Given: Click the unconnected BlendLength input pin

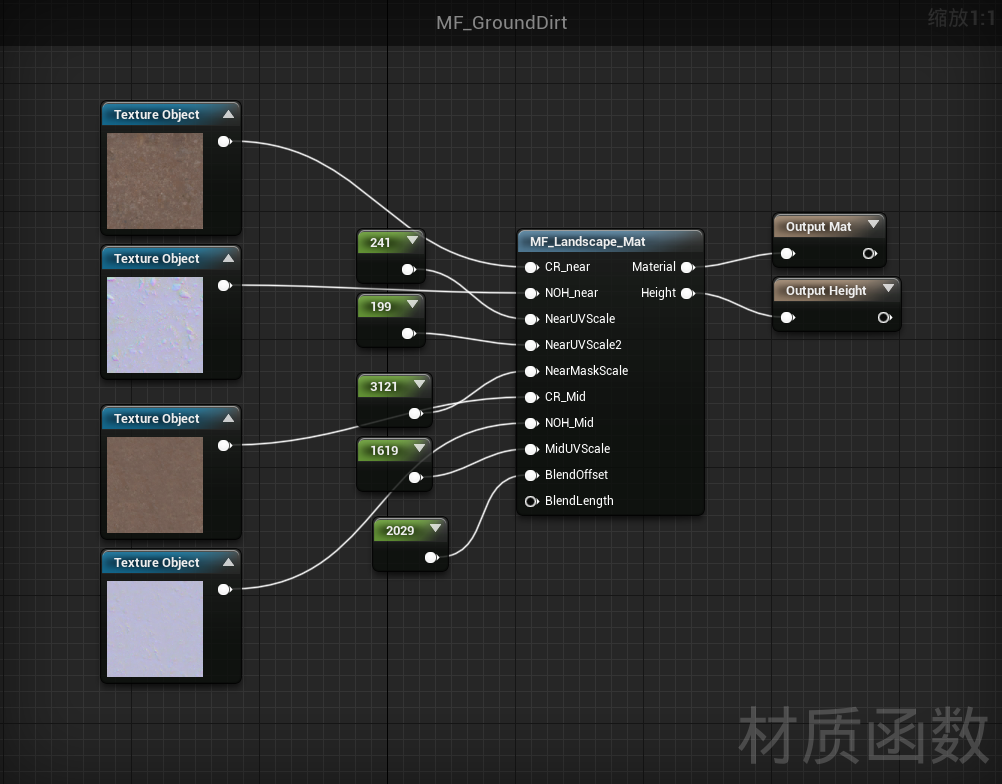Looking at the screenshot, I should 531,501.
